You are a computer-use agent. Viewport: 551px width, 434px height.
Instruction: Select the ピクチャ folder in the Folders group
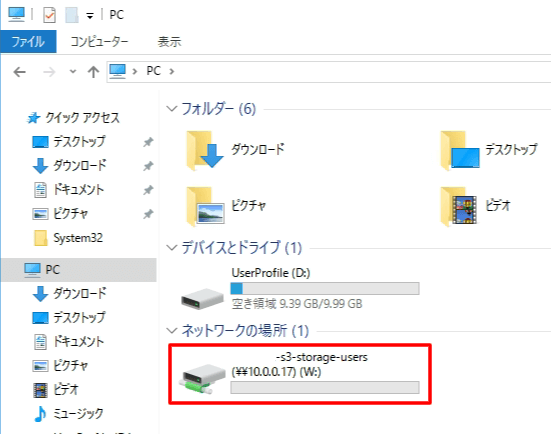[x=227, y=206]
